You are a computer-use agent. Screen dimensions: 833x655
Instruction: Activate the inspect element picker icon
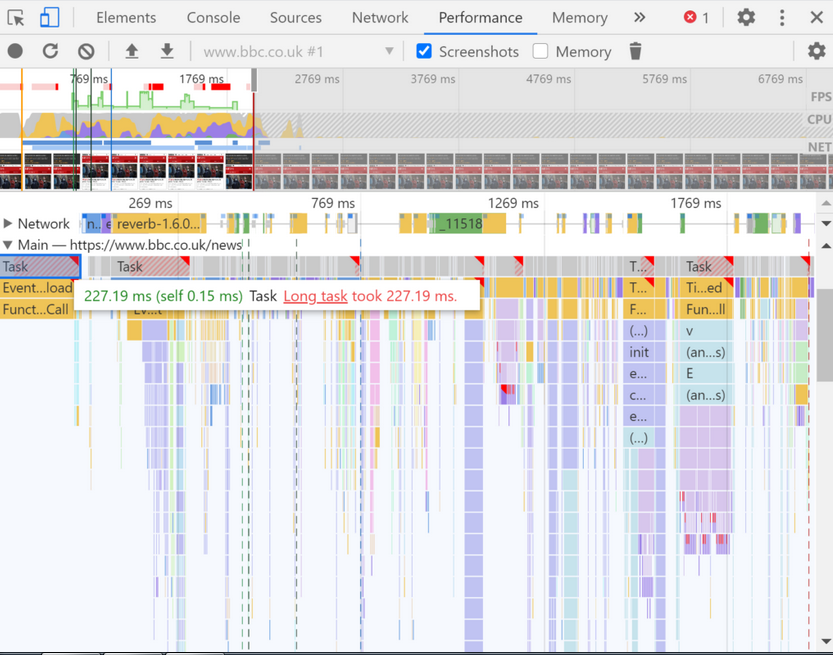point(16,18)
